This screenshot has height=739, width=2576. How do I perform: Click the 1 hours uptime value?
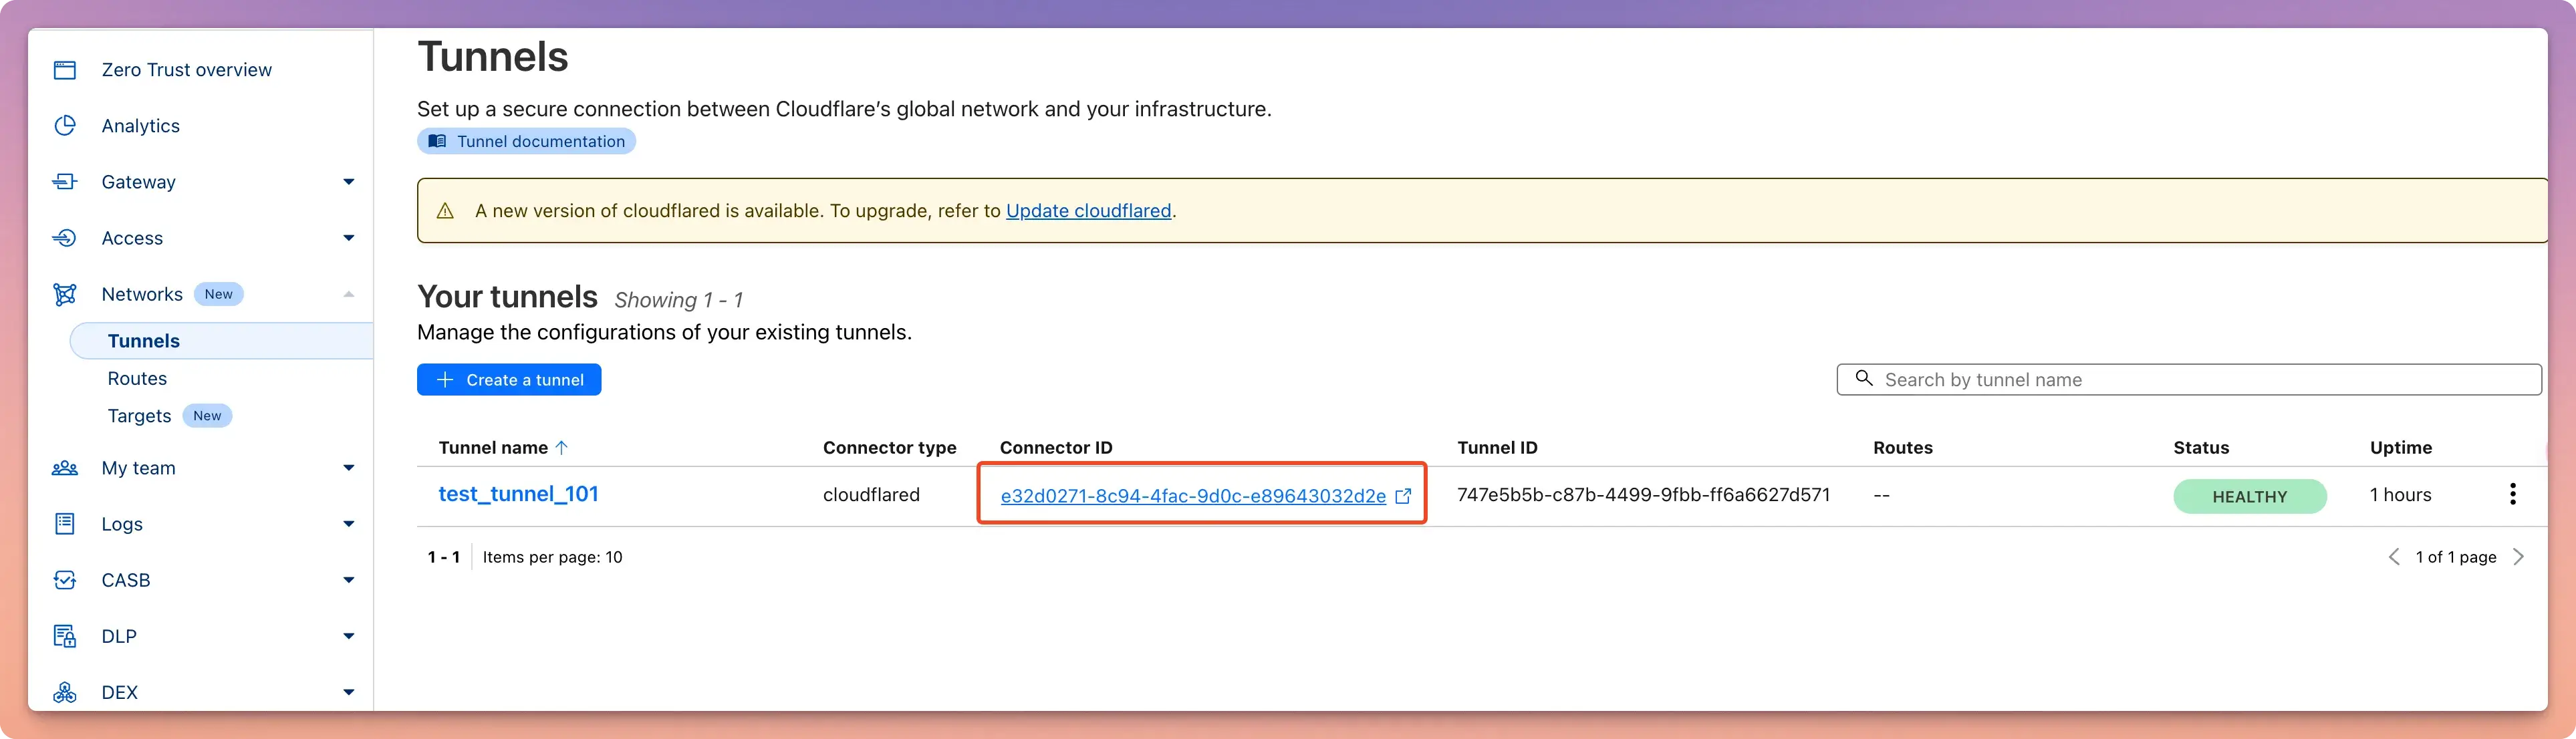point(2400,495)
